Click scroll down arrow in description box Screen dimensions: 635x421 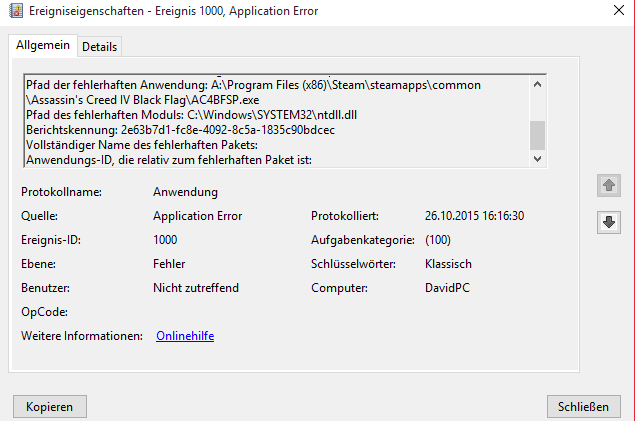(537, 159)
